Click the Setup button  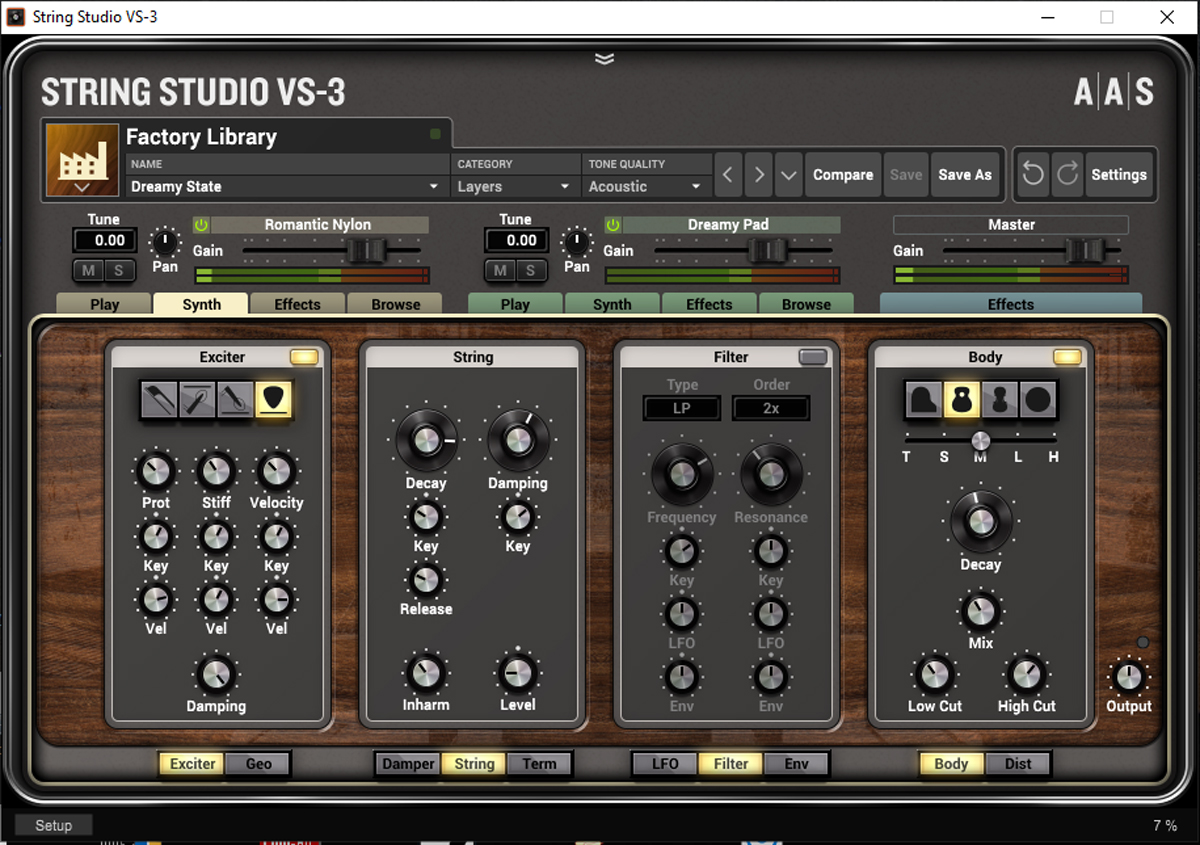point(54,825)
